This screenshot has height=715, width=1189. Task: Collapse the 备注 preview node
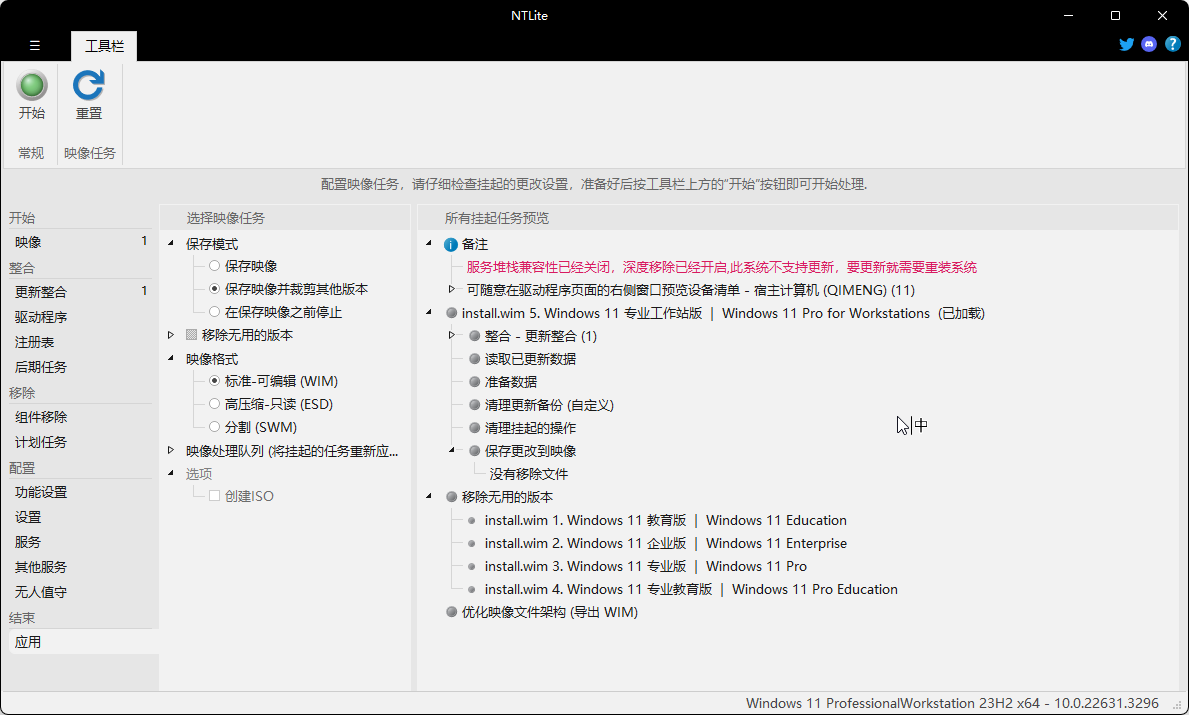coord(428,243)
